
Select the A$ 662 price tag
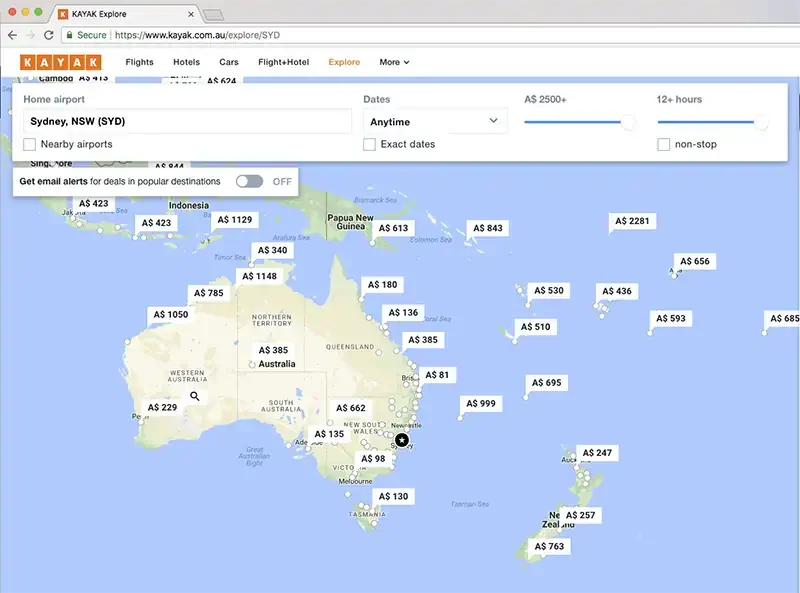pos(351,408)
